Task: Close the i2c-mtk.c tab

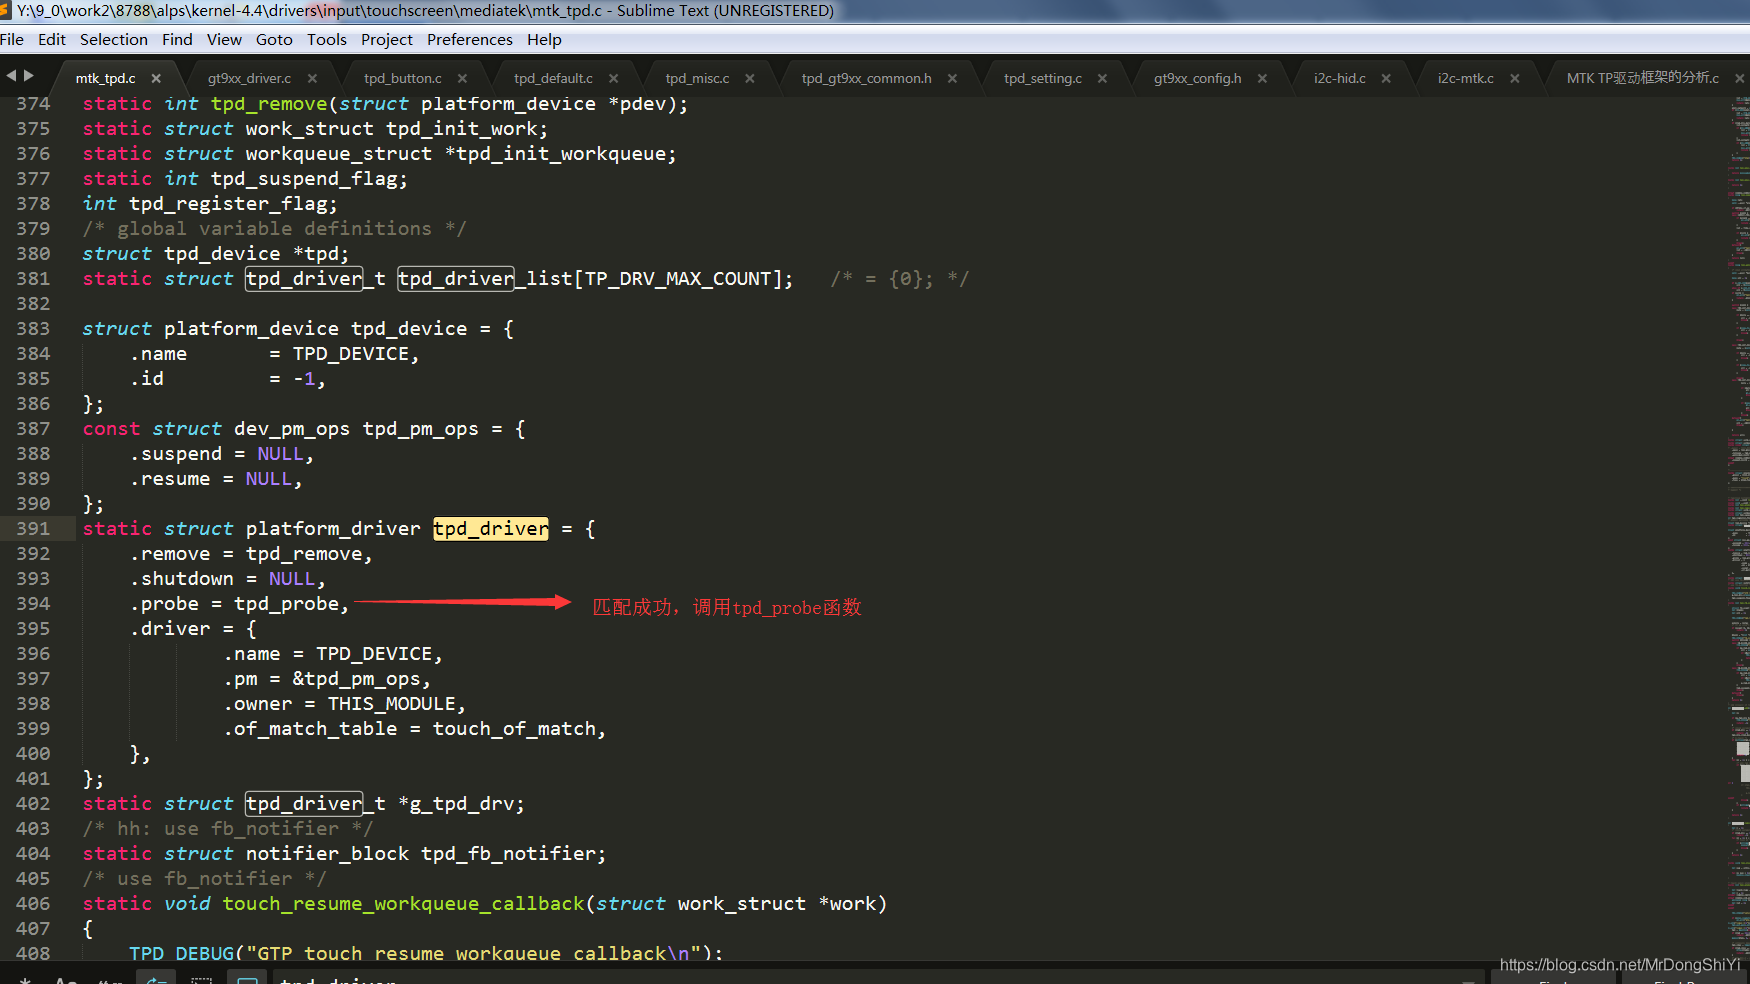Action: click(1515, 78)
